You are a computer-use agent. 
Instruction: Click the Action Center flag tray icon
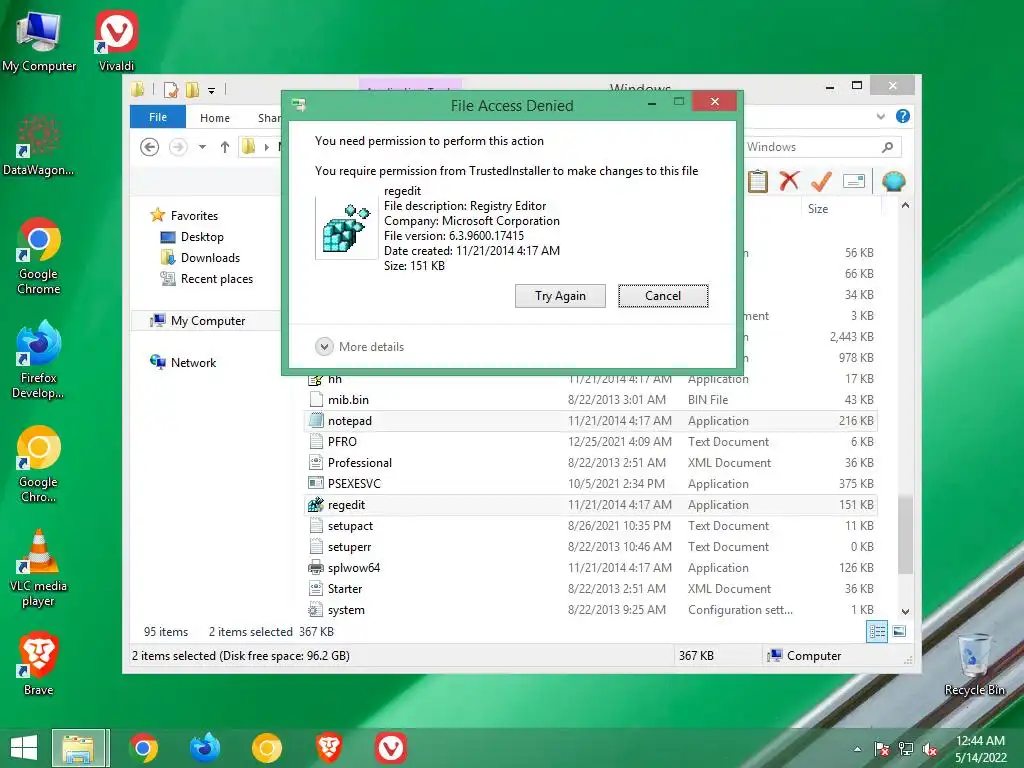coord(881,749)
